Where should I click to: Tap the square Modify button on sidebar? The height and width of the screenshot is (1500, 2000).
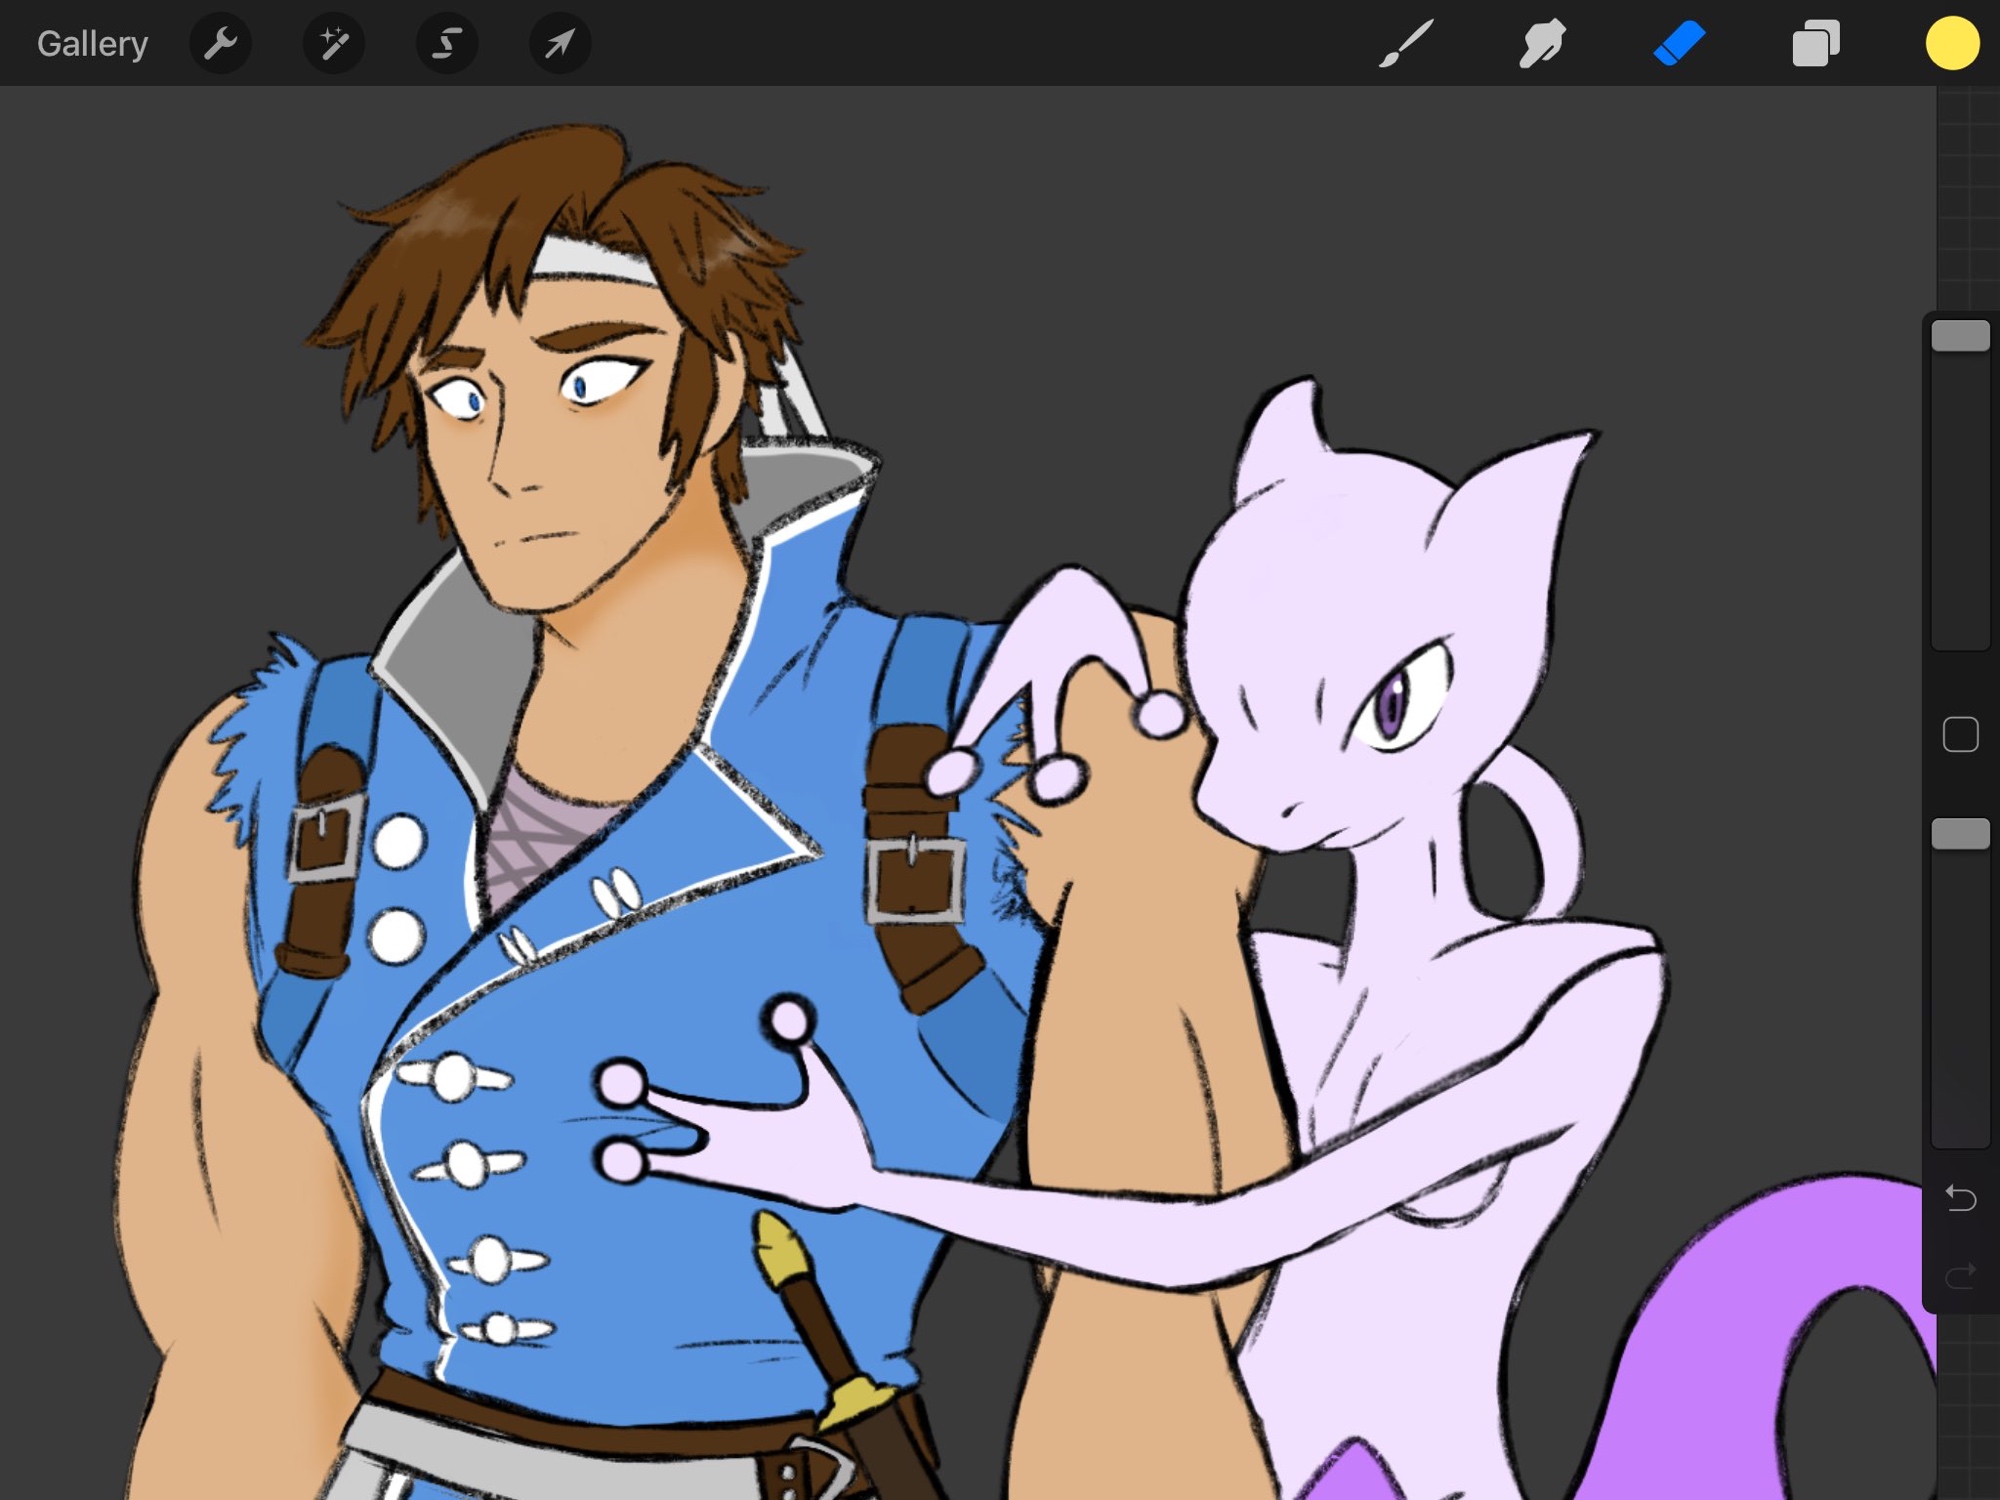1960,735
